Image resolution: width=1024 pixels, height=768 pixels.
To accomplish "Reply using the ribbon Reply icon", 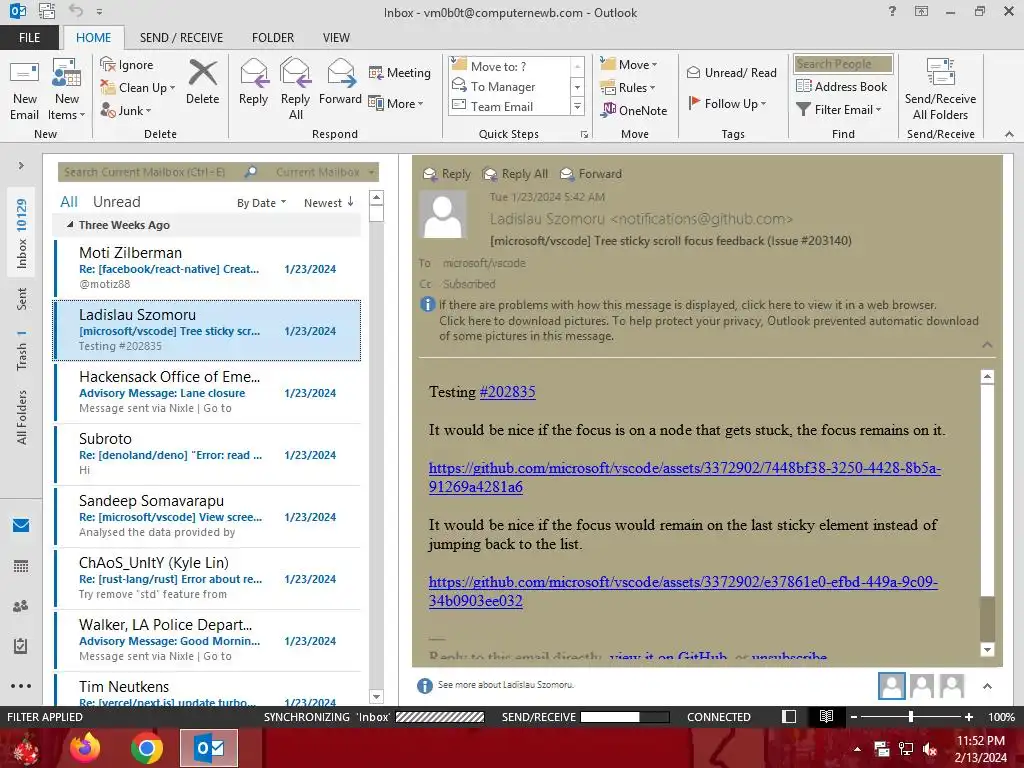I will (253, 82).
